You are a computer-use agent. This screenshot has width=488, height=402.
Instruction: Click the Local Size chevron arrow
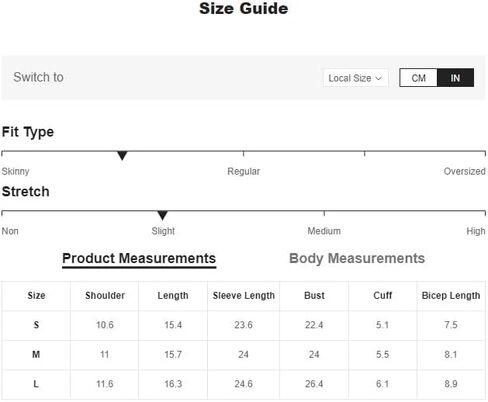pos(378,78)
